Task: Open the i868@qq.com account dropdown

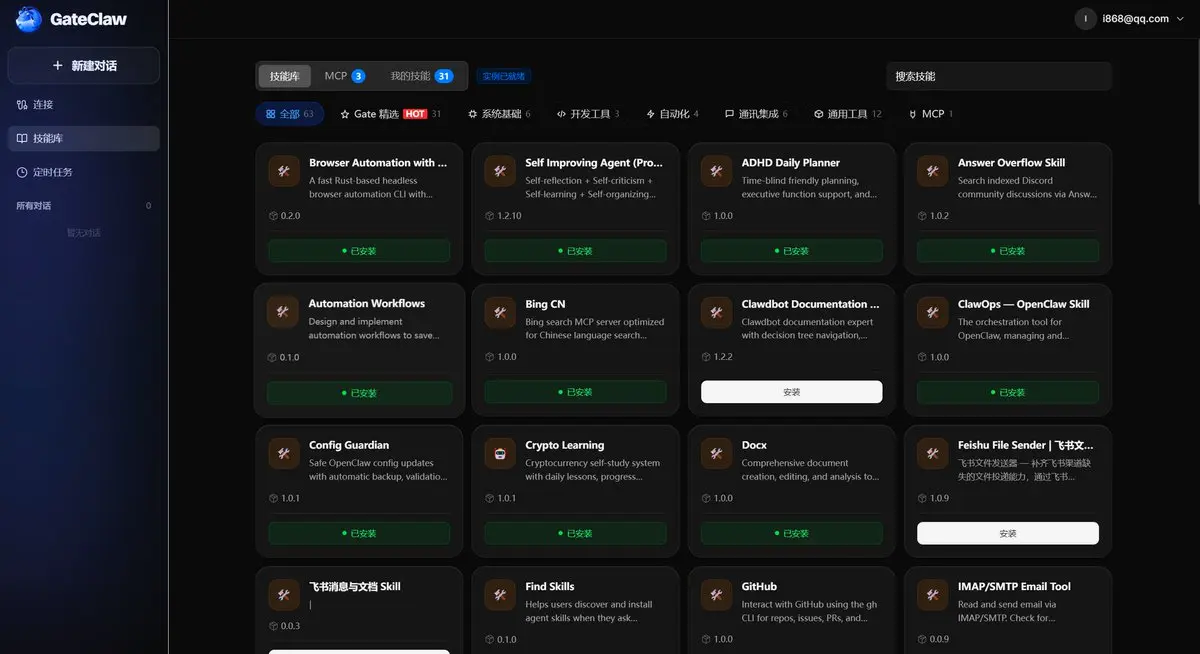Action: tap(1133, 18)
